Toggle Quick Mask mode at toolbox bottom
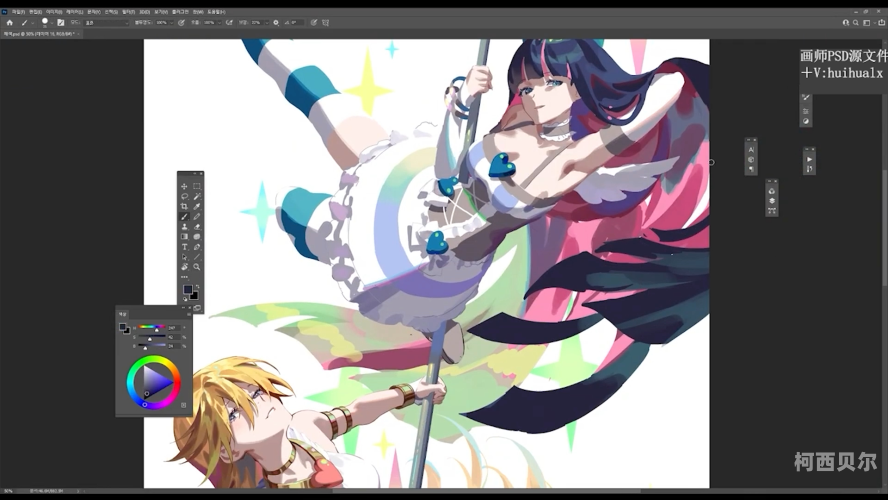This screenshot has height=500, width=888. click(x=197, y=308)
